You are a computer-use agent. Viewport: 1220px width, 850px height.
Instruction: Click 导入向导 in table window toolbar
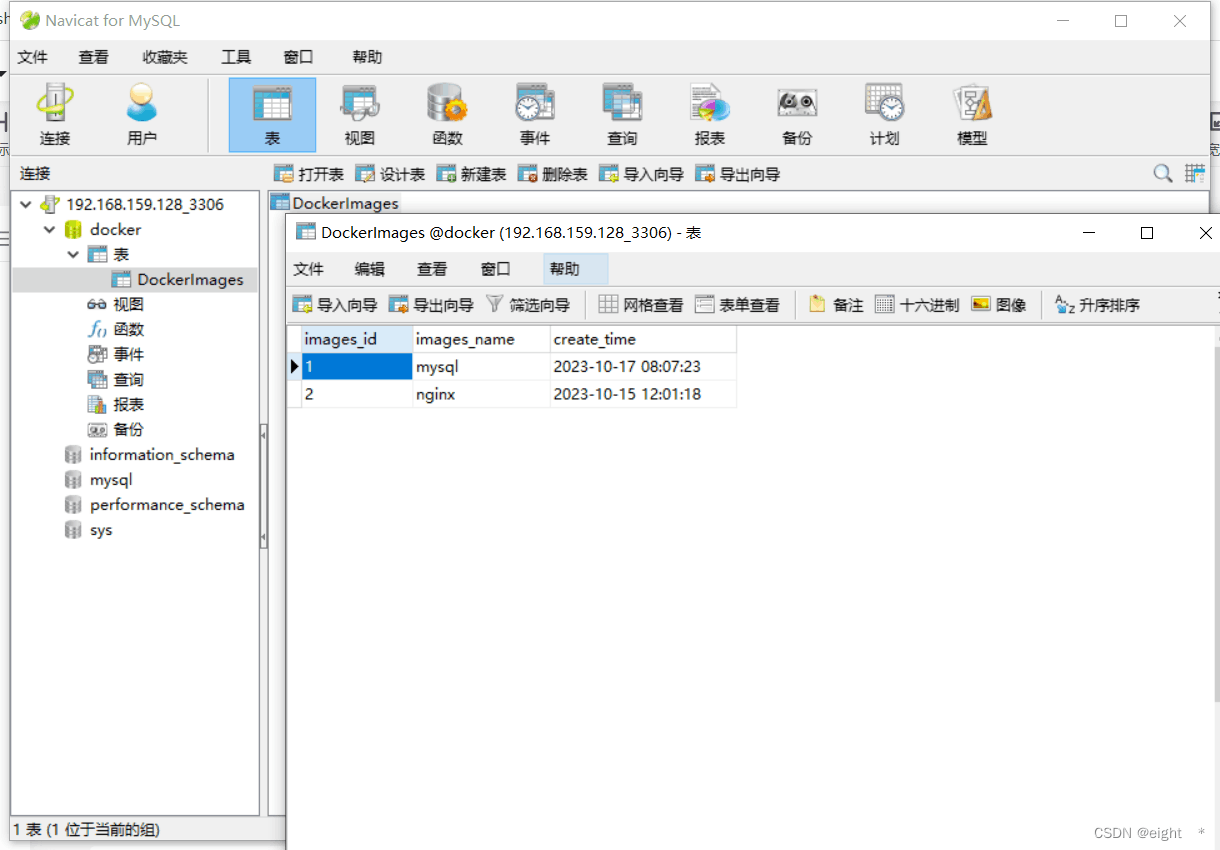334,304
